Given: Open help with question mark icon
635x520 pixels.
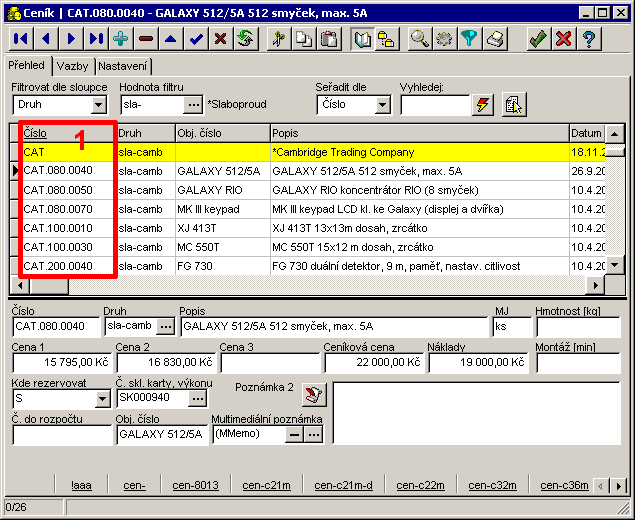Looking at the screenshot, I should pyautogui.click(x=589, y=39).
